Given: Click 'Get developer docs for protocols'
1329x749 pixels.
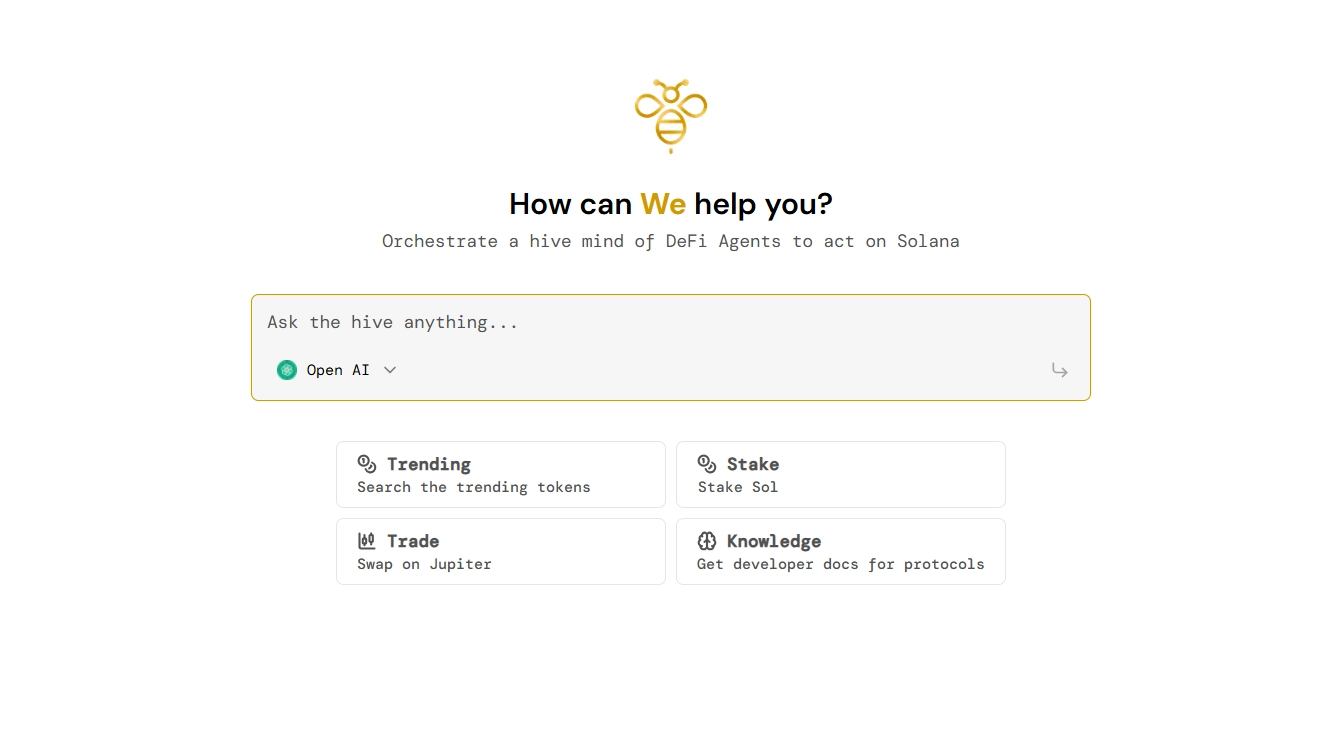Looking at the screenshot, I should (840, 564).
